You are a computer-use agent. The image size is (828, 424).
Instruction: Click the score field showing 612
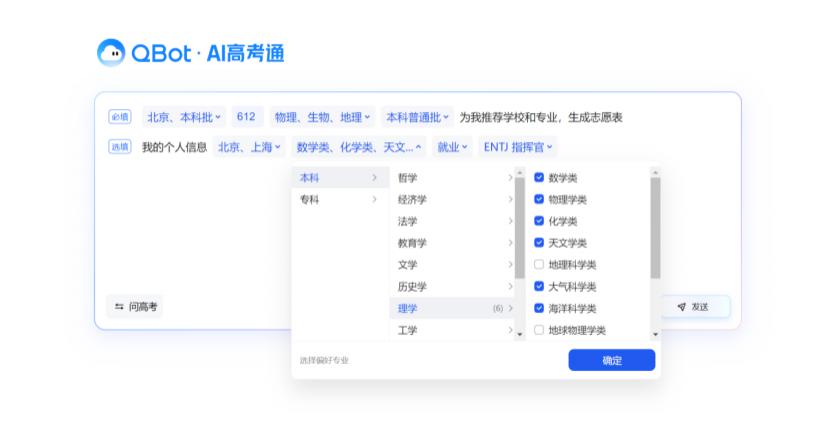(247, 117)
